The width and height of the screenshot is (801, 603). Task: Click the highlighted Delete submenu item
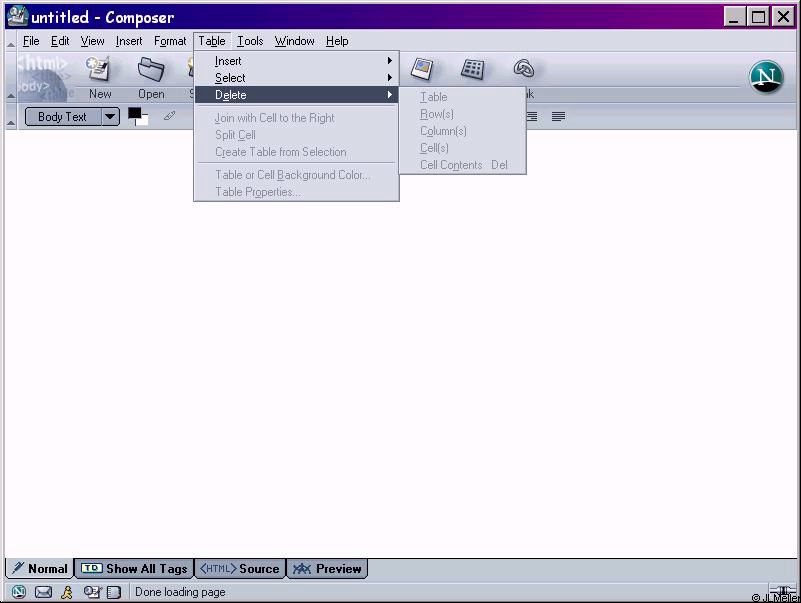point(296,95)
